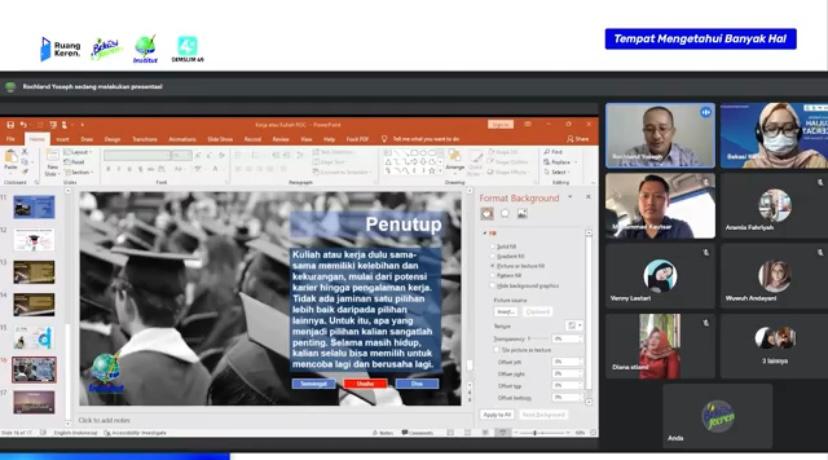Select the Effects pentagon icon in Format Background

tap(504, 213)
